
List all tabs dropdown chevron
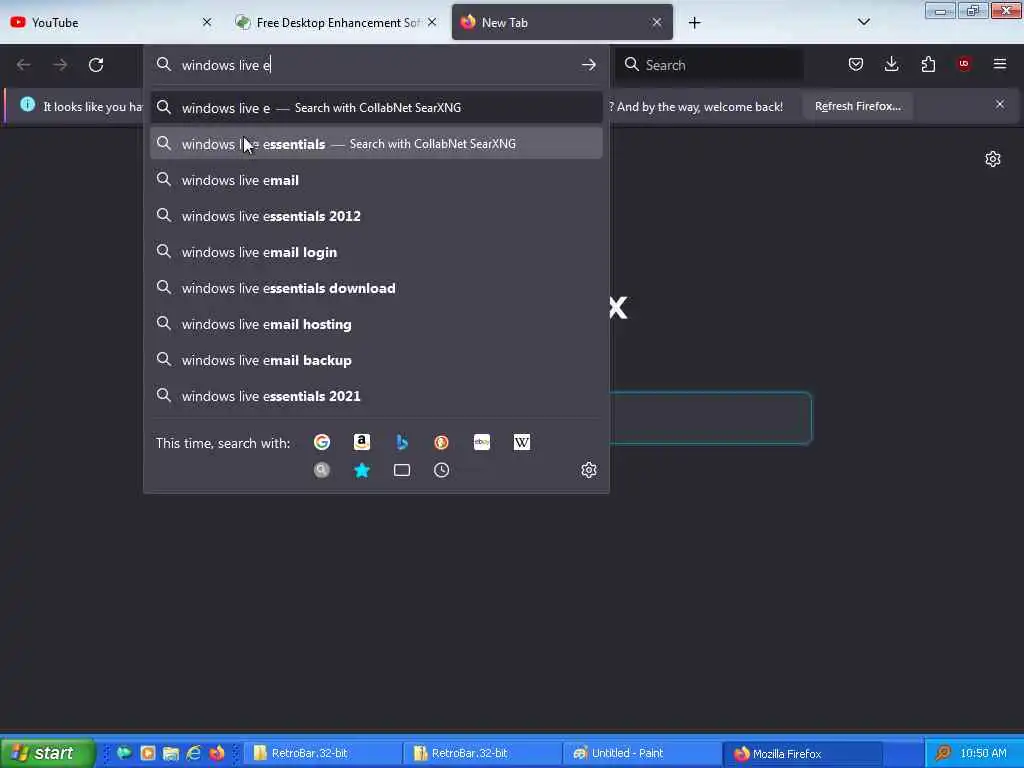[863, 22]
